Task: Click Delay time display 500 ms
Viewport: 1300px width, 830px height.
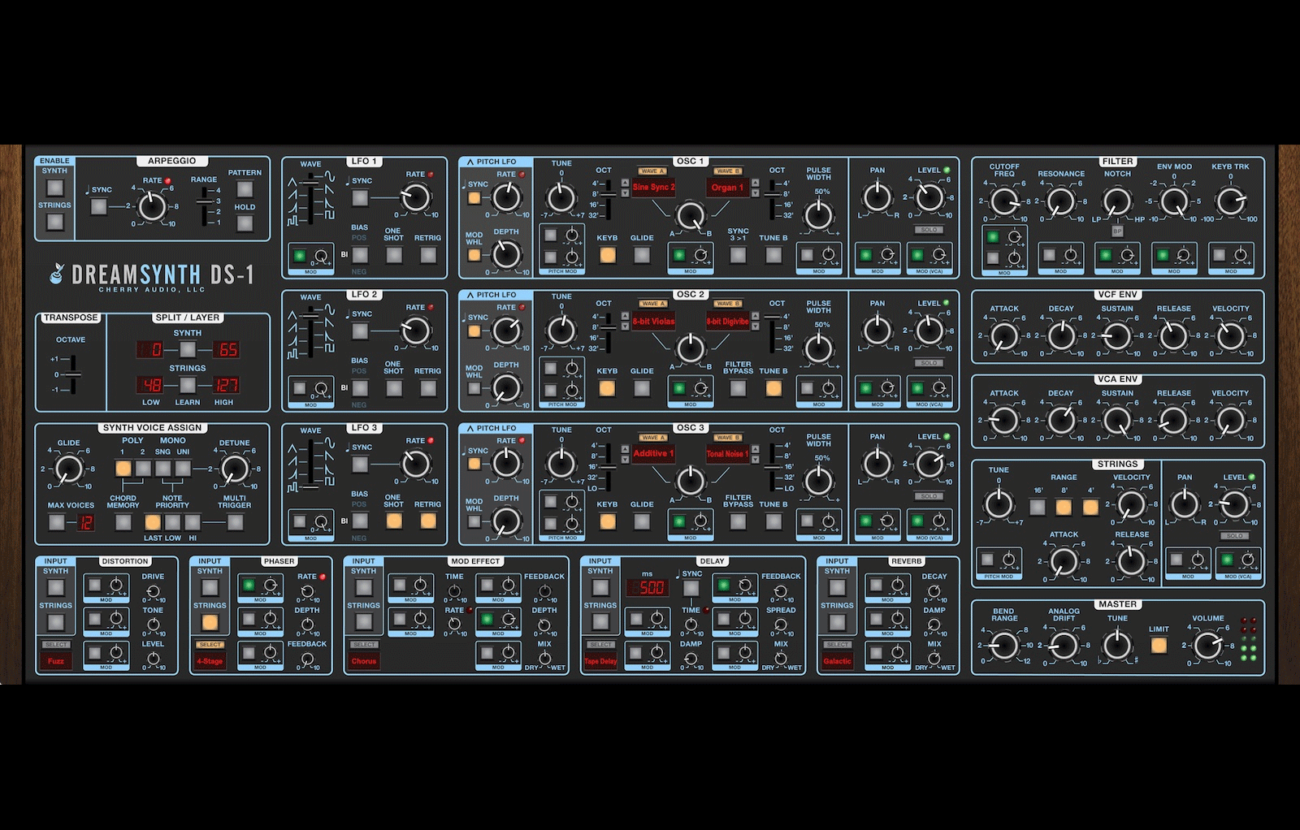Action: 649,587
